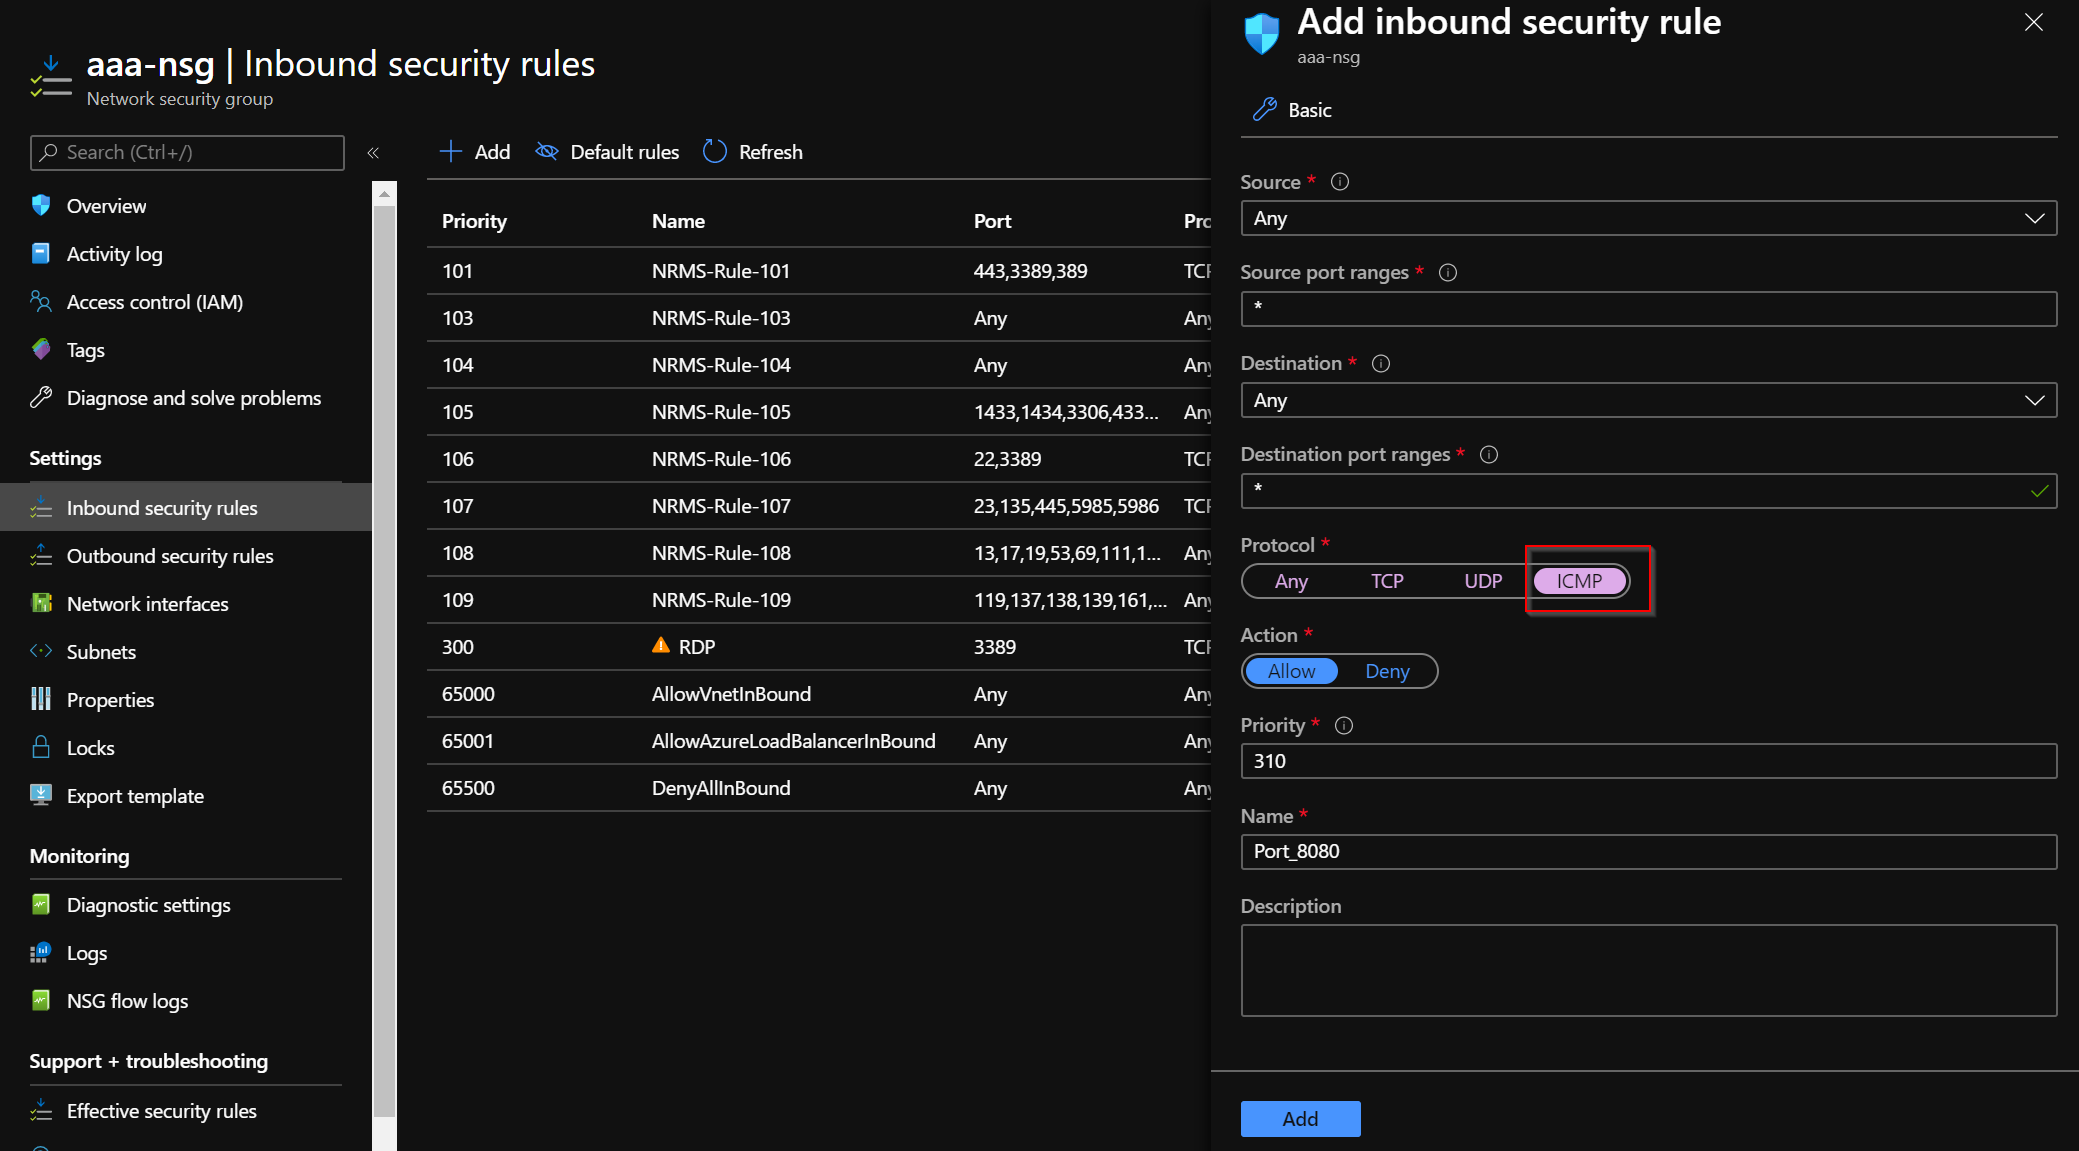
Task: Select the Any protocol option
Action: [x=1291, y=581]
